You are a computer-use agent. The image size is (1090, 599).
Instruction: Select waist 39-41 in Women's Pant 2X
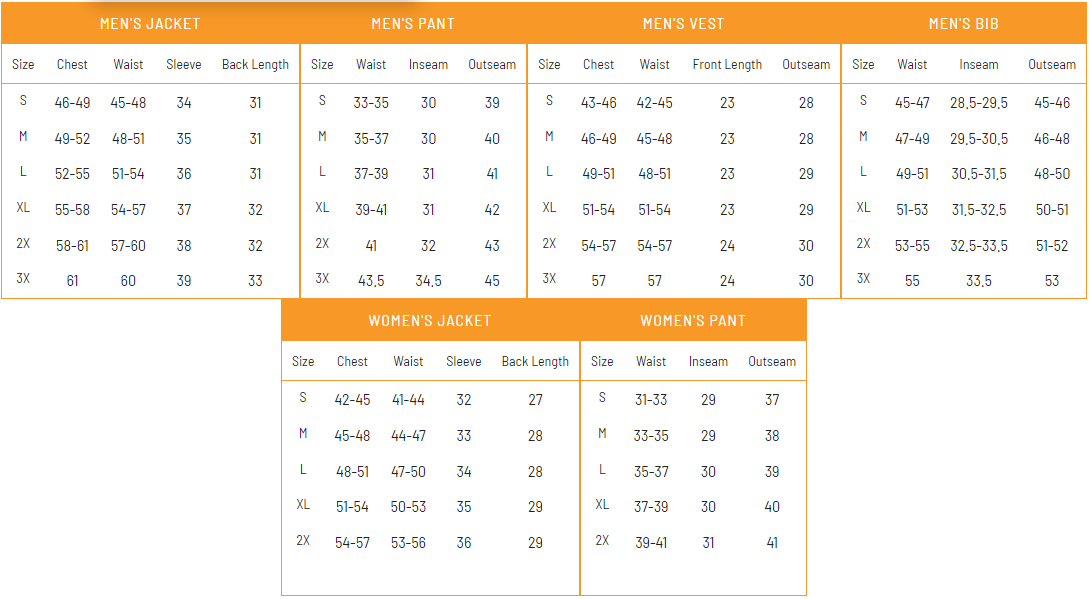(x=651, y=543)
